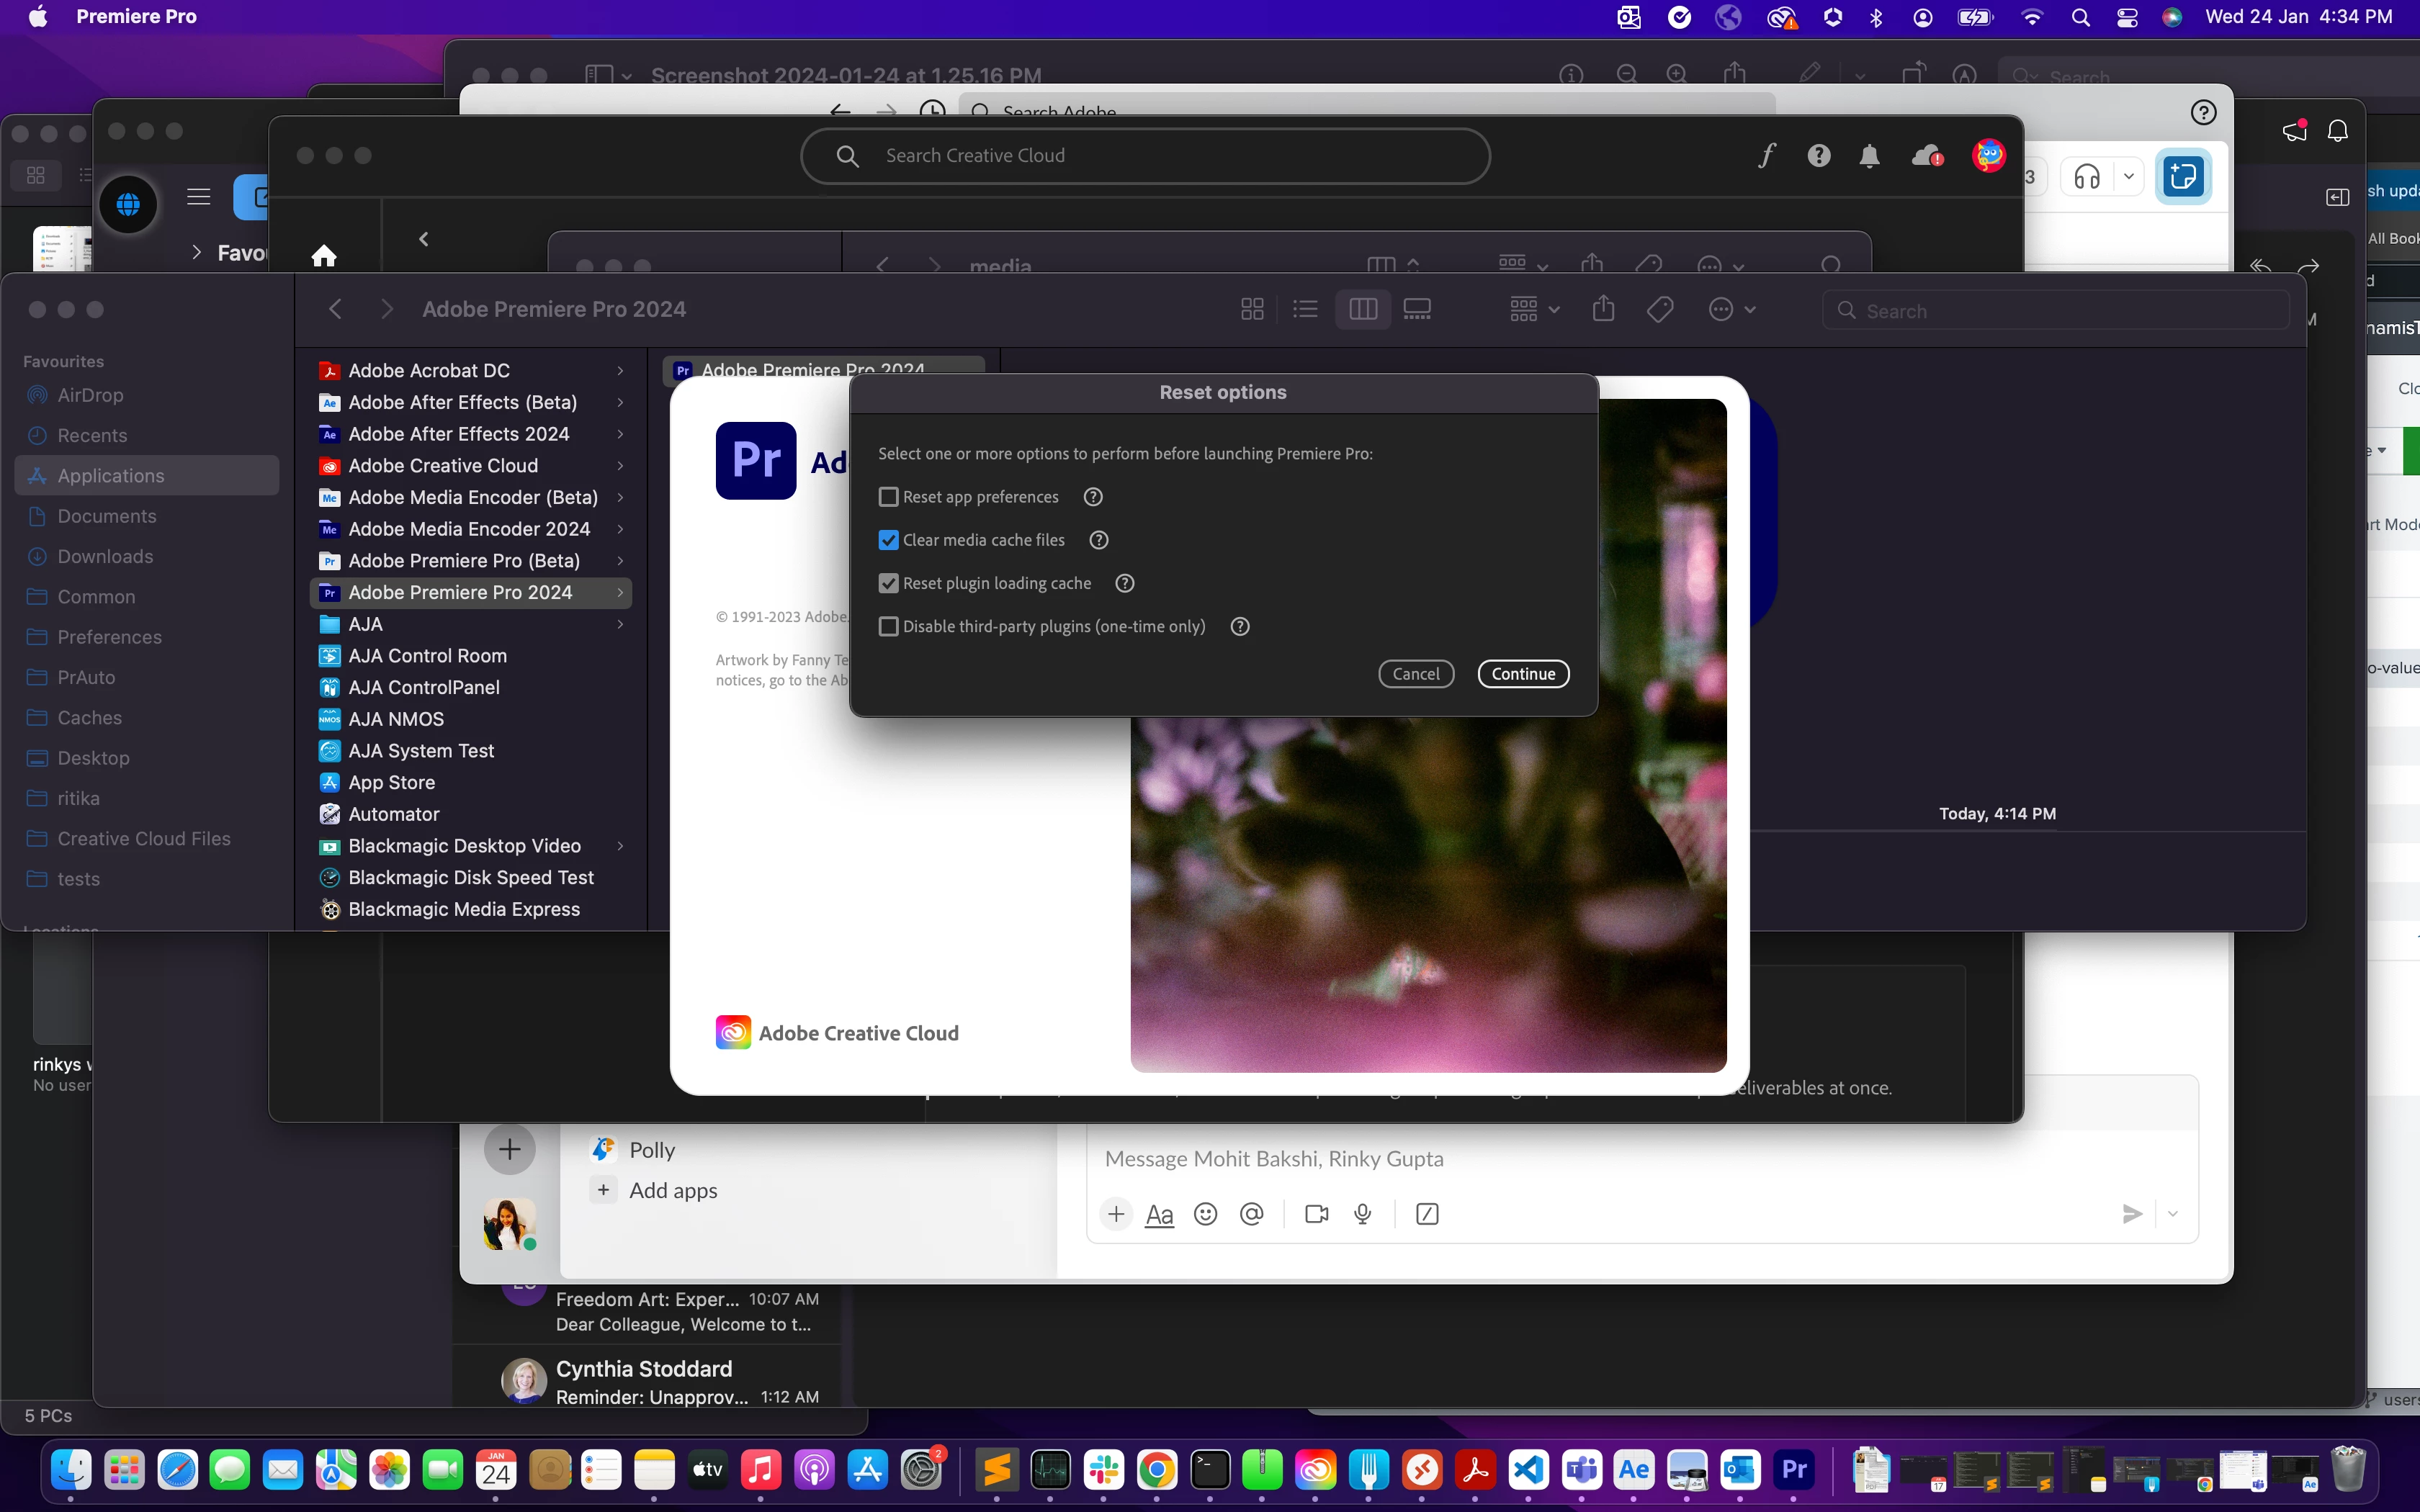This screenshot has width=2420, height=1512.
Task: Select Downloads in Finder sidebar
Action: click(105, 557)
